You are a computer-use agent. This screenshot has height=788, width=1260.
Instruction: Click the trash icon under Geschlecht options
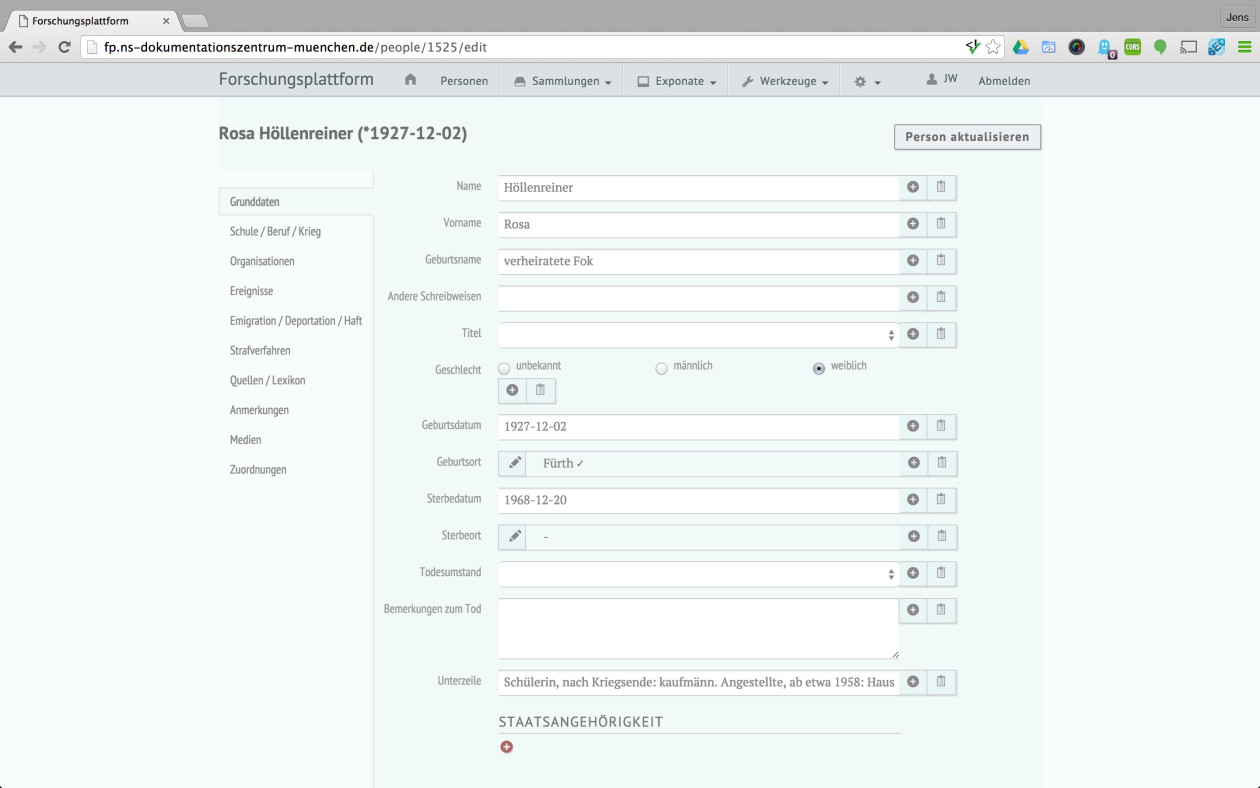coord(540,390)
